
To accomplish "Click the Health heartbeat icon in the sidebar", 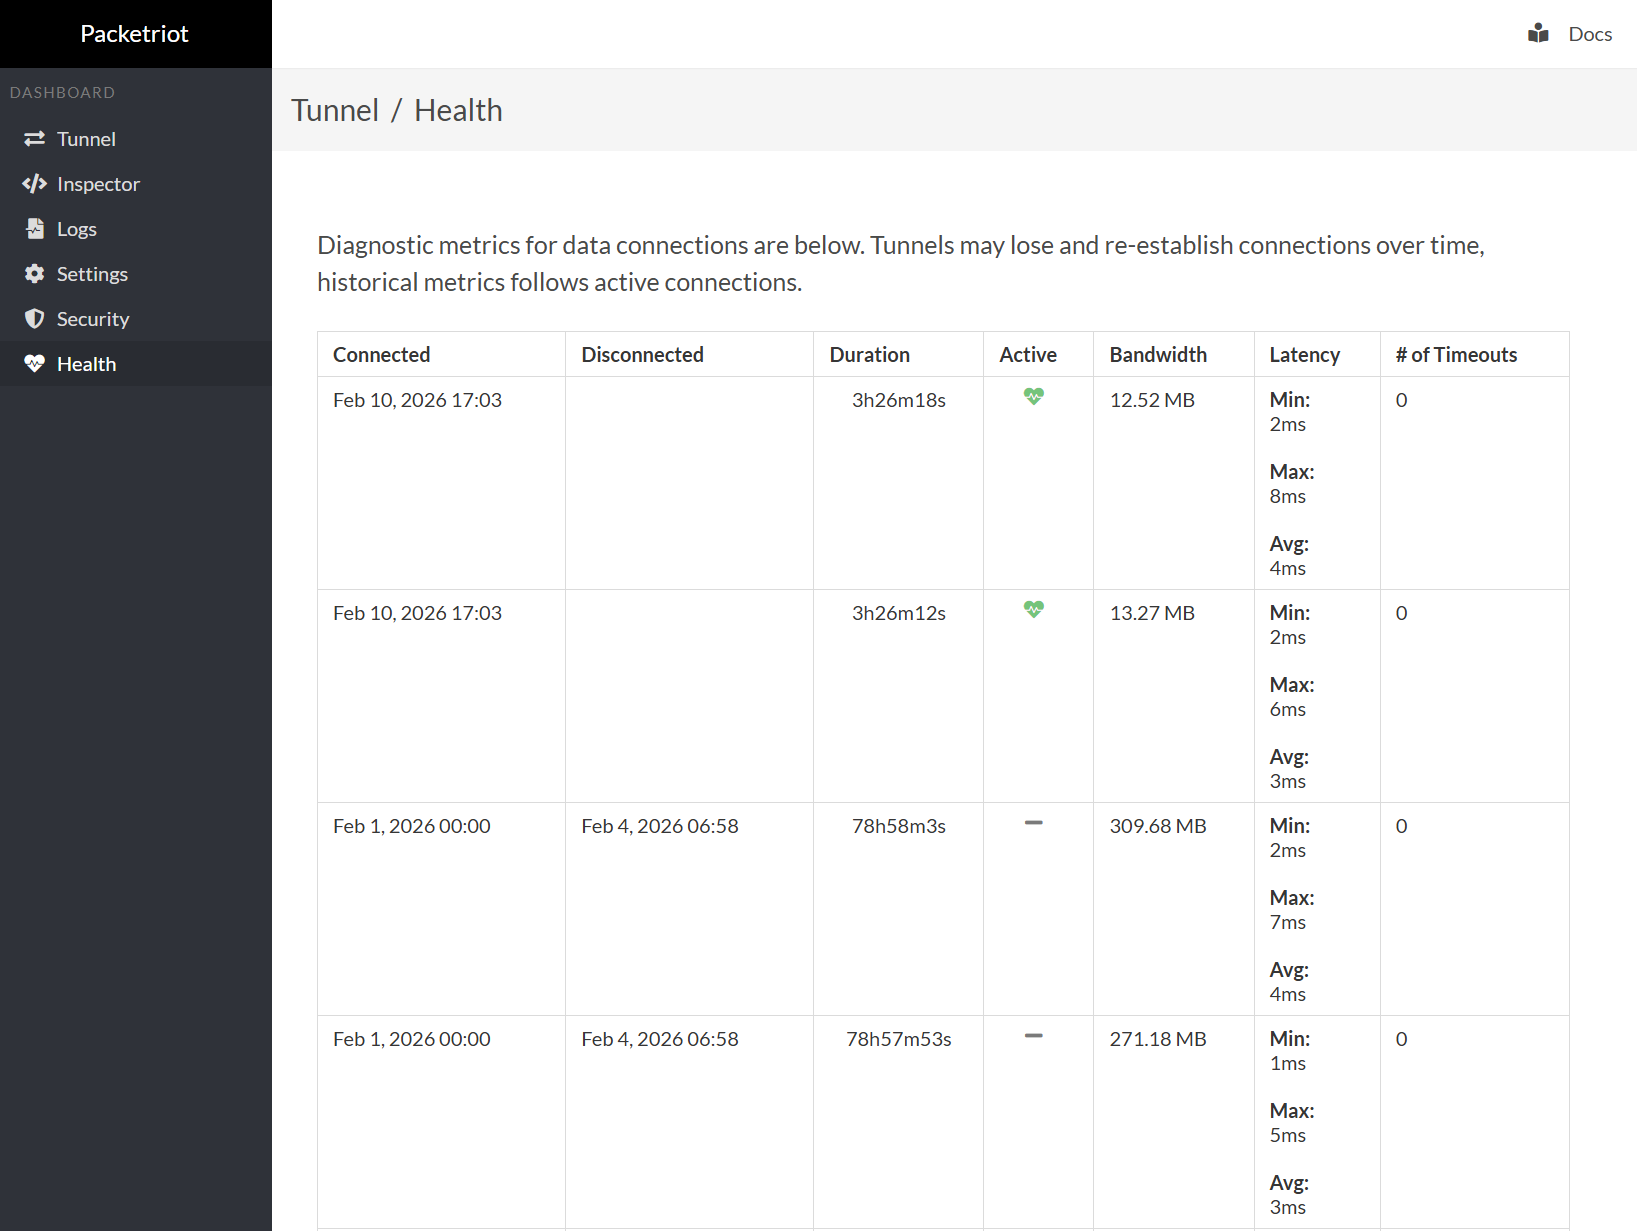I will pos(34,364).
